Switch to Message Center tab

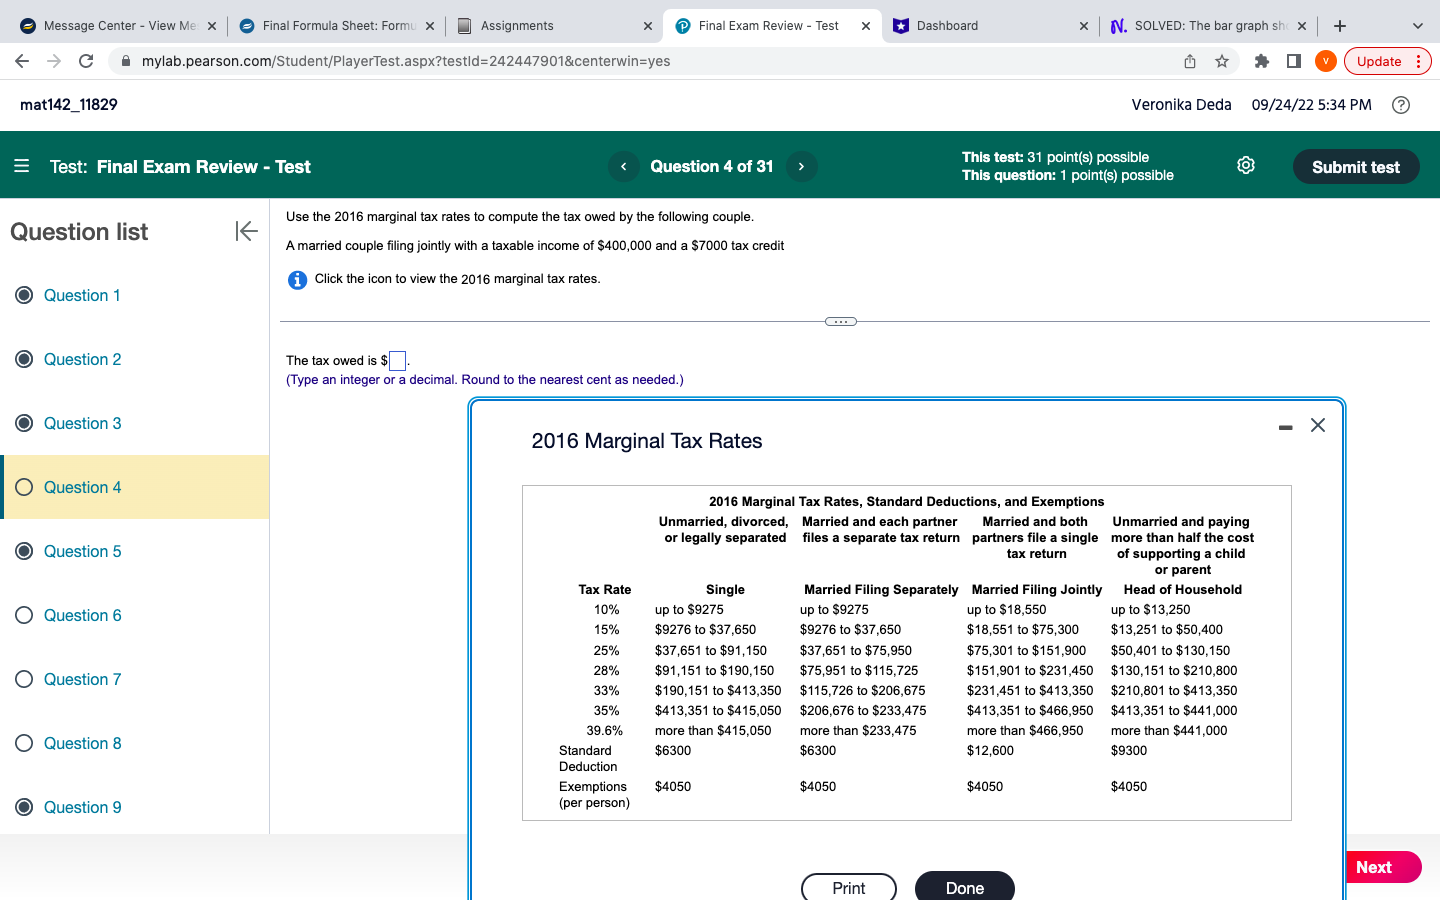119,26
